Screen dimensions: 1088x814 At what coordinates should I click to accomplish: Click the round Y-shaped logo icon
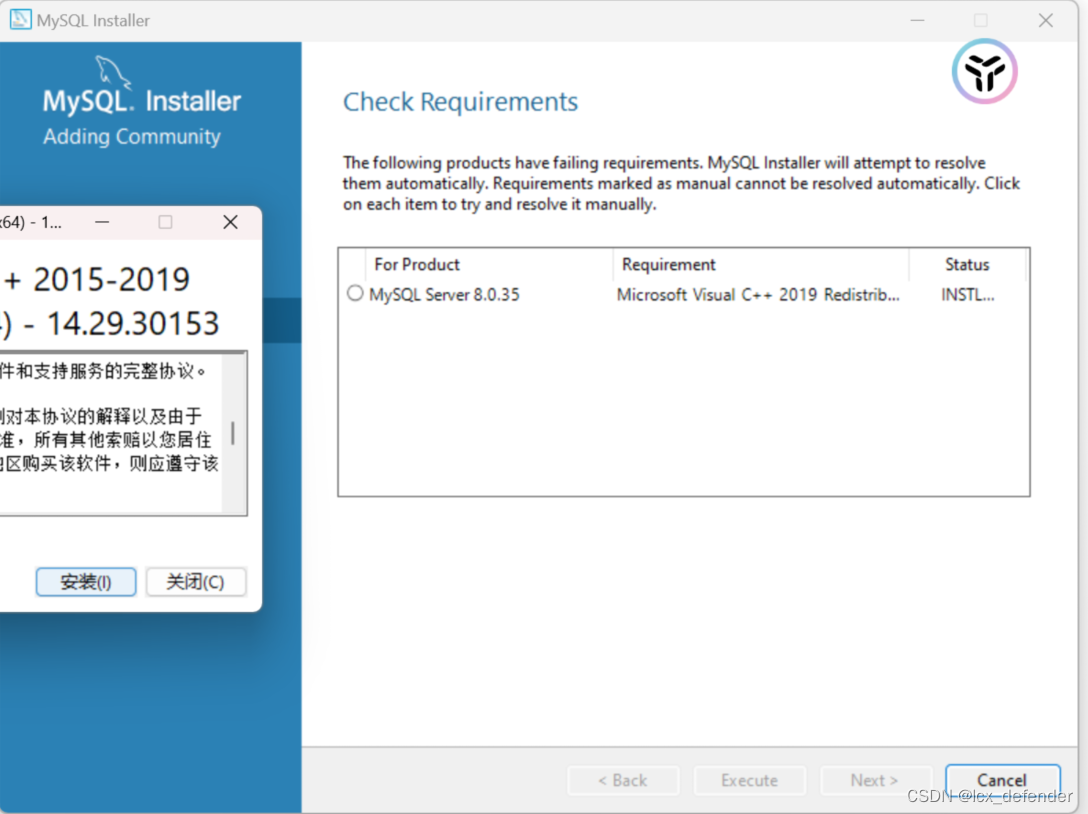point(984,71)
